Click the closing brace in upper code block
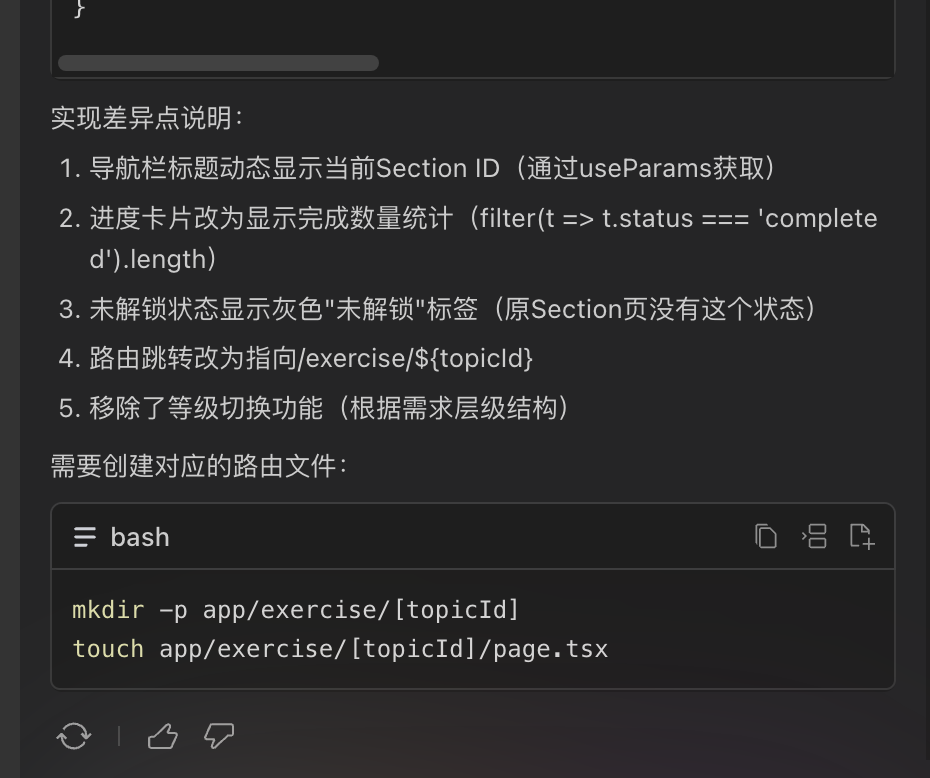930x778 pixels. coord(80,10)
